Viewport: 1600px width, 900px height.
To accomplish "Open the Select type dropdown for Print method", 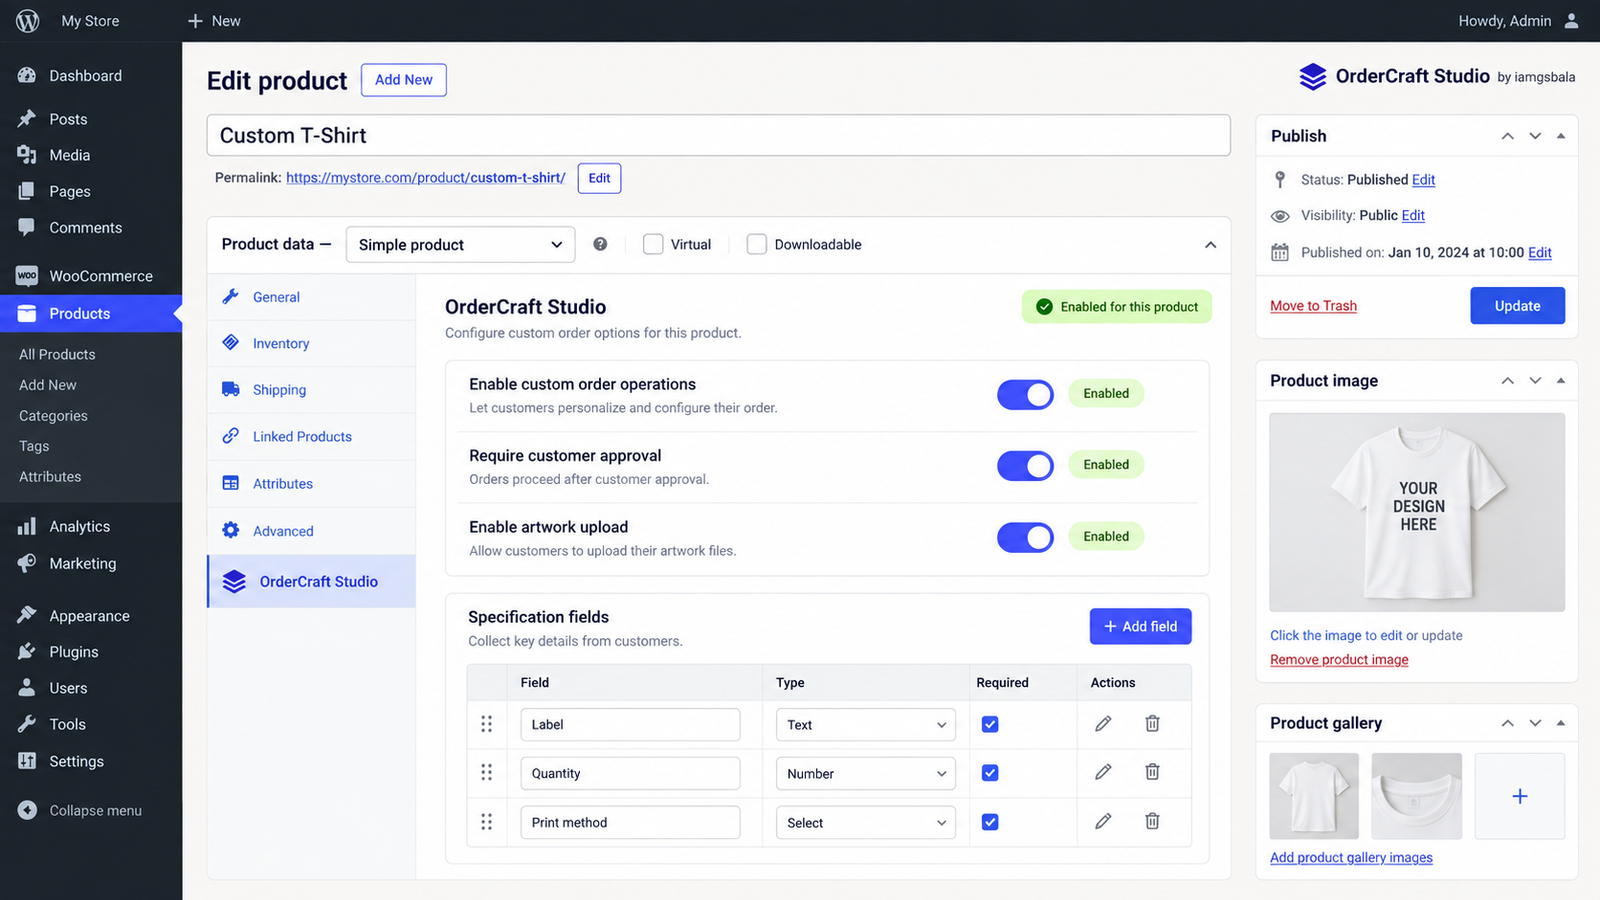I will (866, 823).
